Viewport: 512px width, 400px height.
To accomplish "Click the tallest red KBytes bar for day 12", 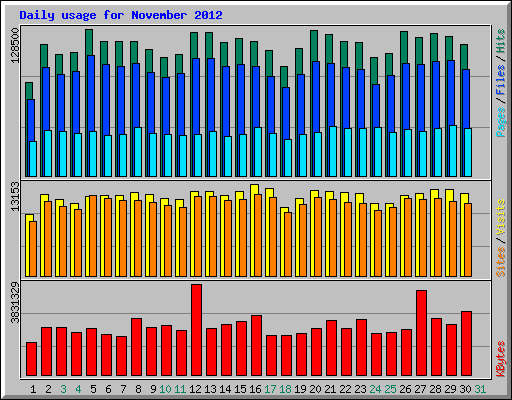I will 197,330.
